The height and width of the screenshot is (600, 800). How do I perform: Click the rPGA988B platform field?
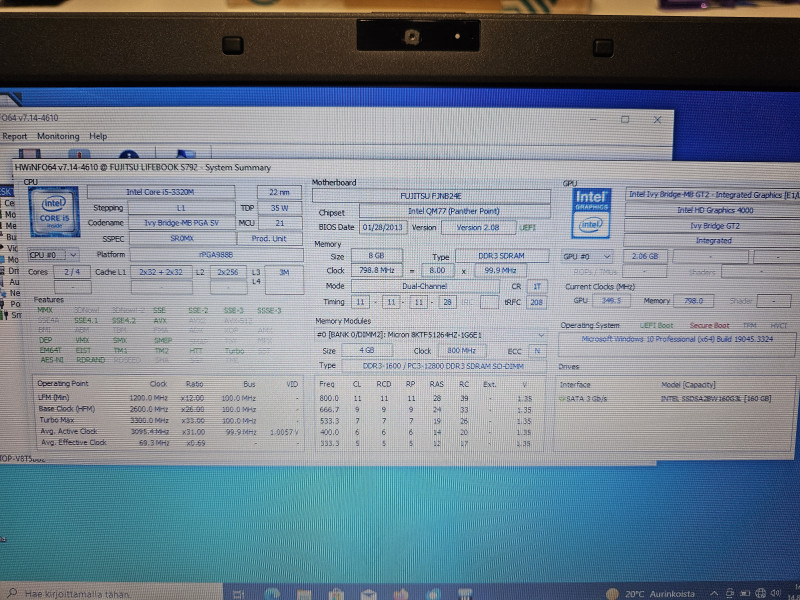click(216, 255)
